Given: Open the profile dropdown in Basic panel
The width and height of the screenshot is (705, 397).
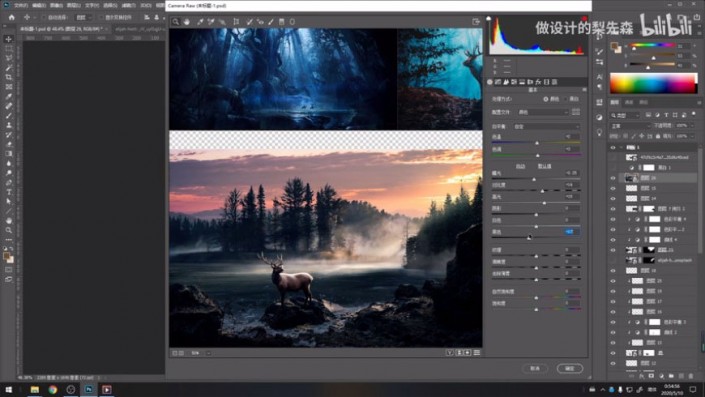Looking at the screenshot, I should coord(543,112).
